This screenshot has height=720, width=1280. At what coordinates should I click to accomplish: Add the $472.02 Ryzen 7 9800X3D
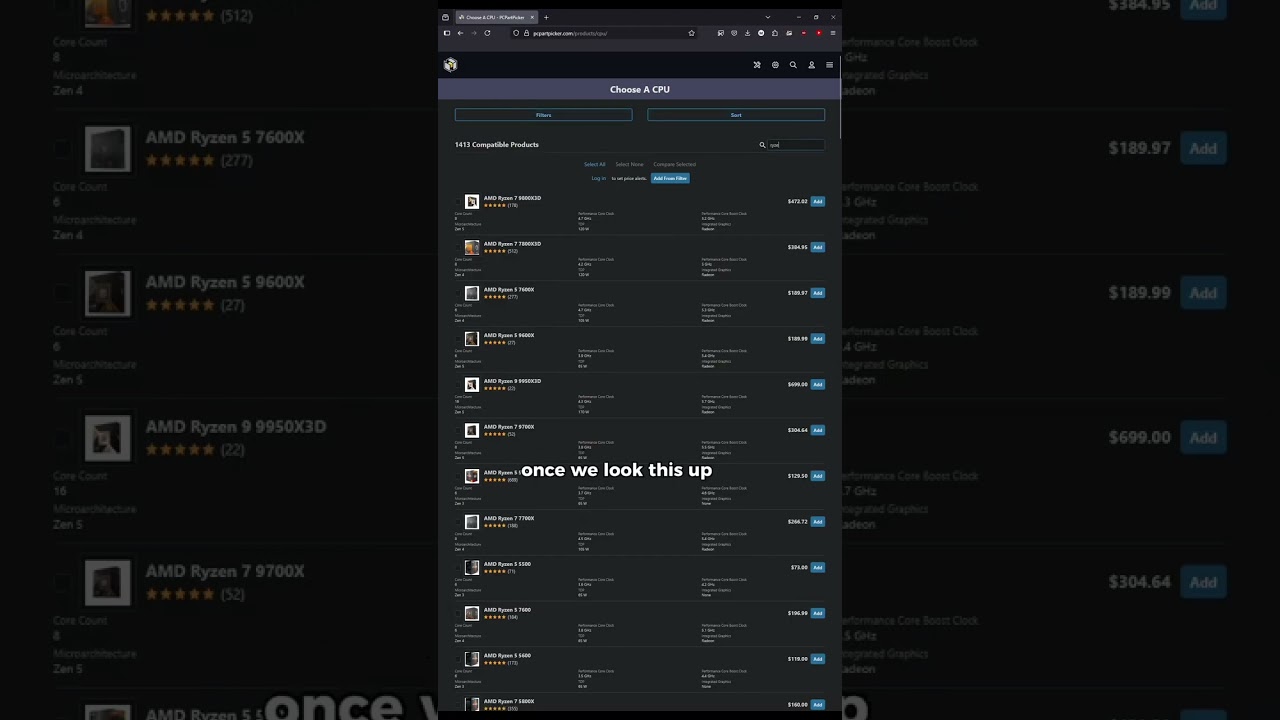[x=817, y=201]
